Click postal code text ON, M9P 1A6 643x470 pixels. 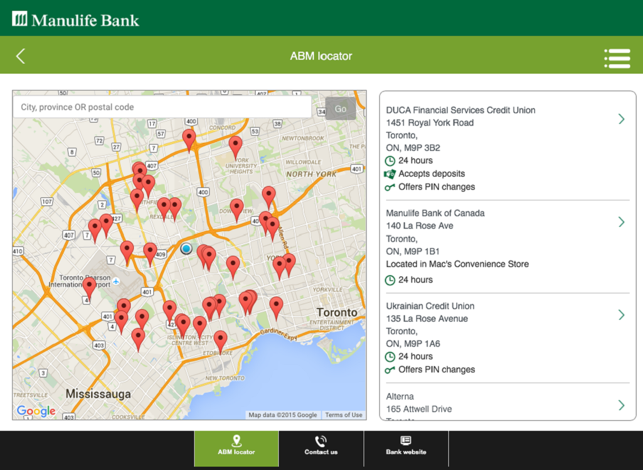[413, 344]
